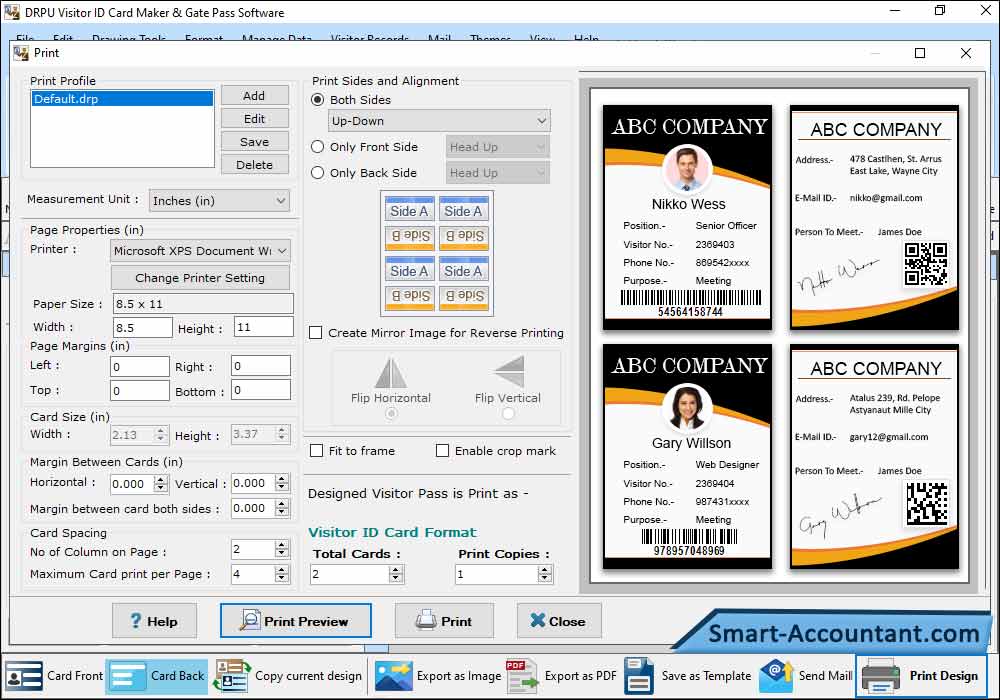The image size is (1000, 700).
Task: Select Only Back Side option
Action: 317,173
